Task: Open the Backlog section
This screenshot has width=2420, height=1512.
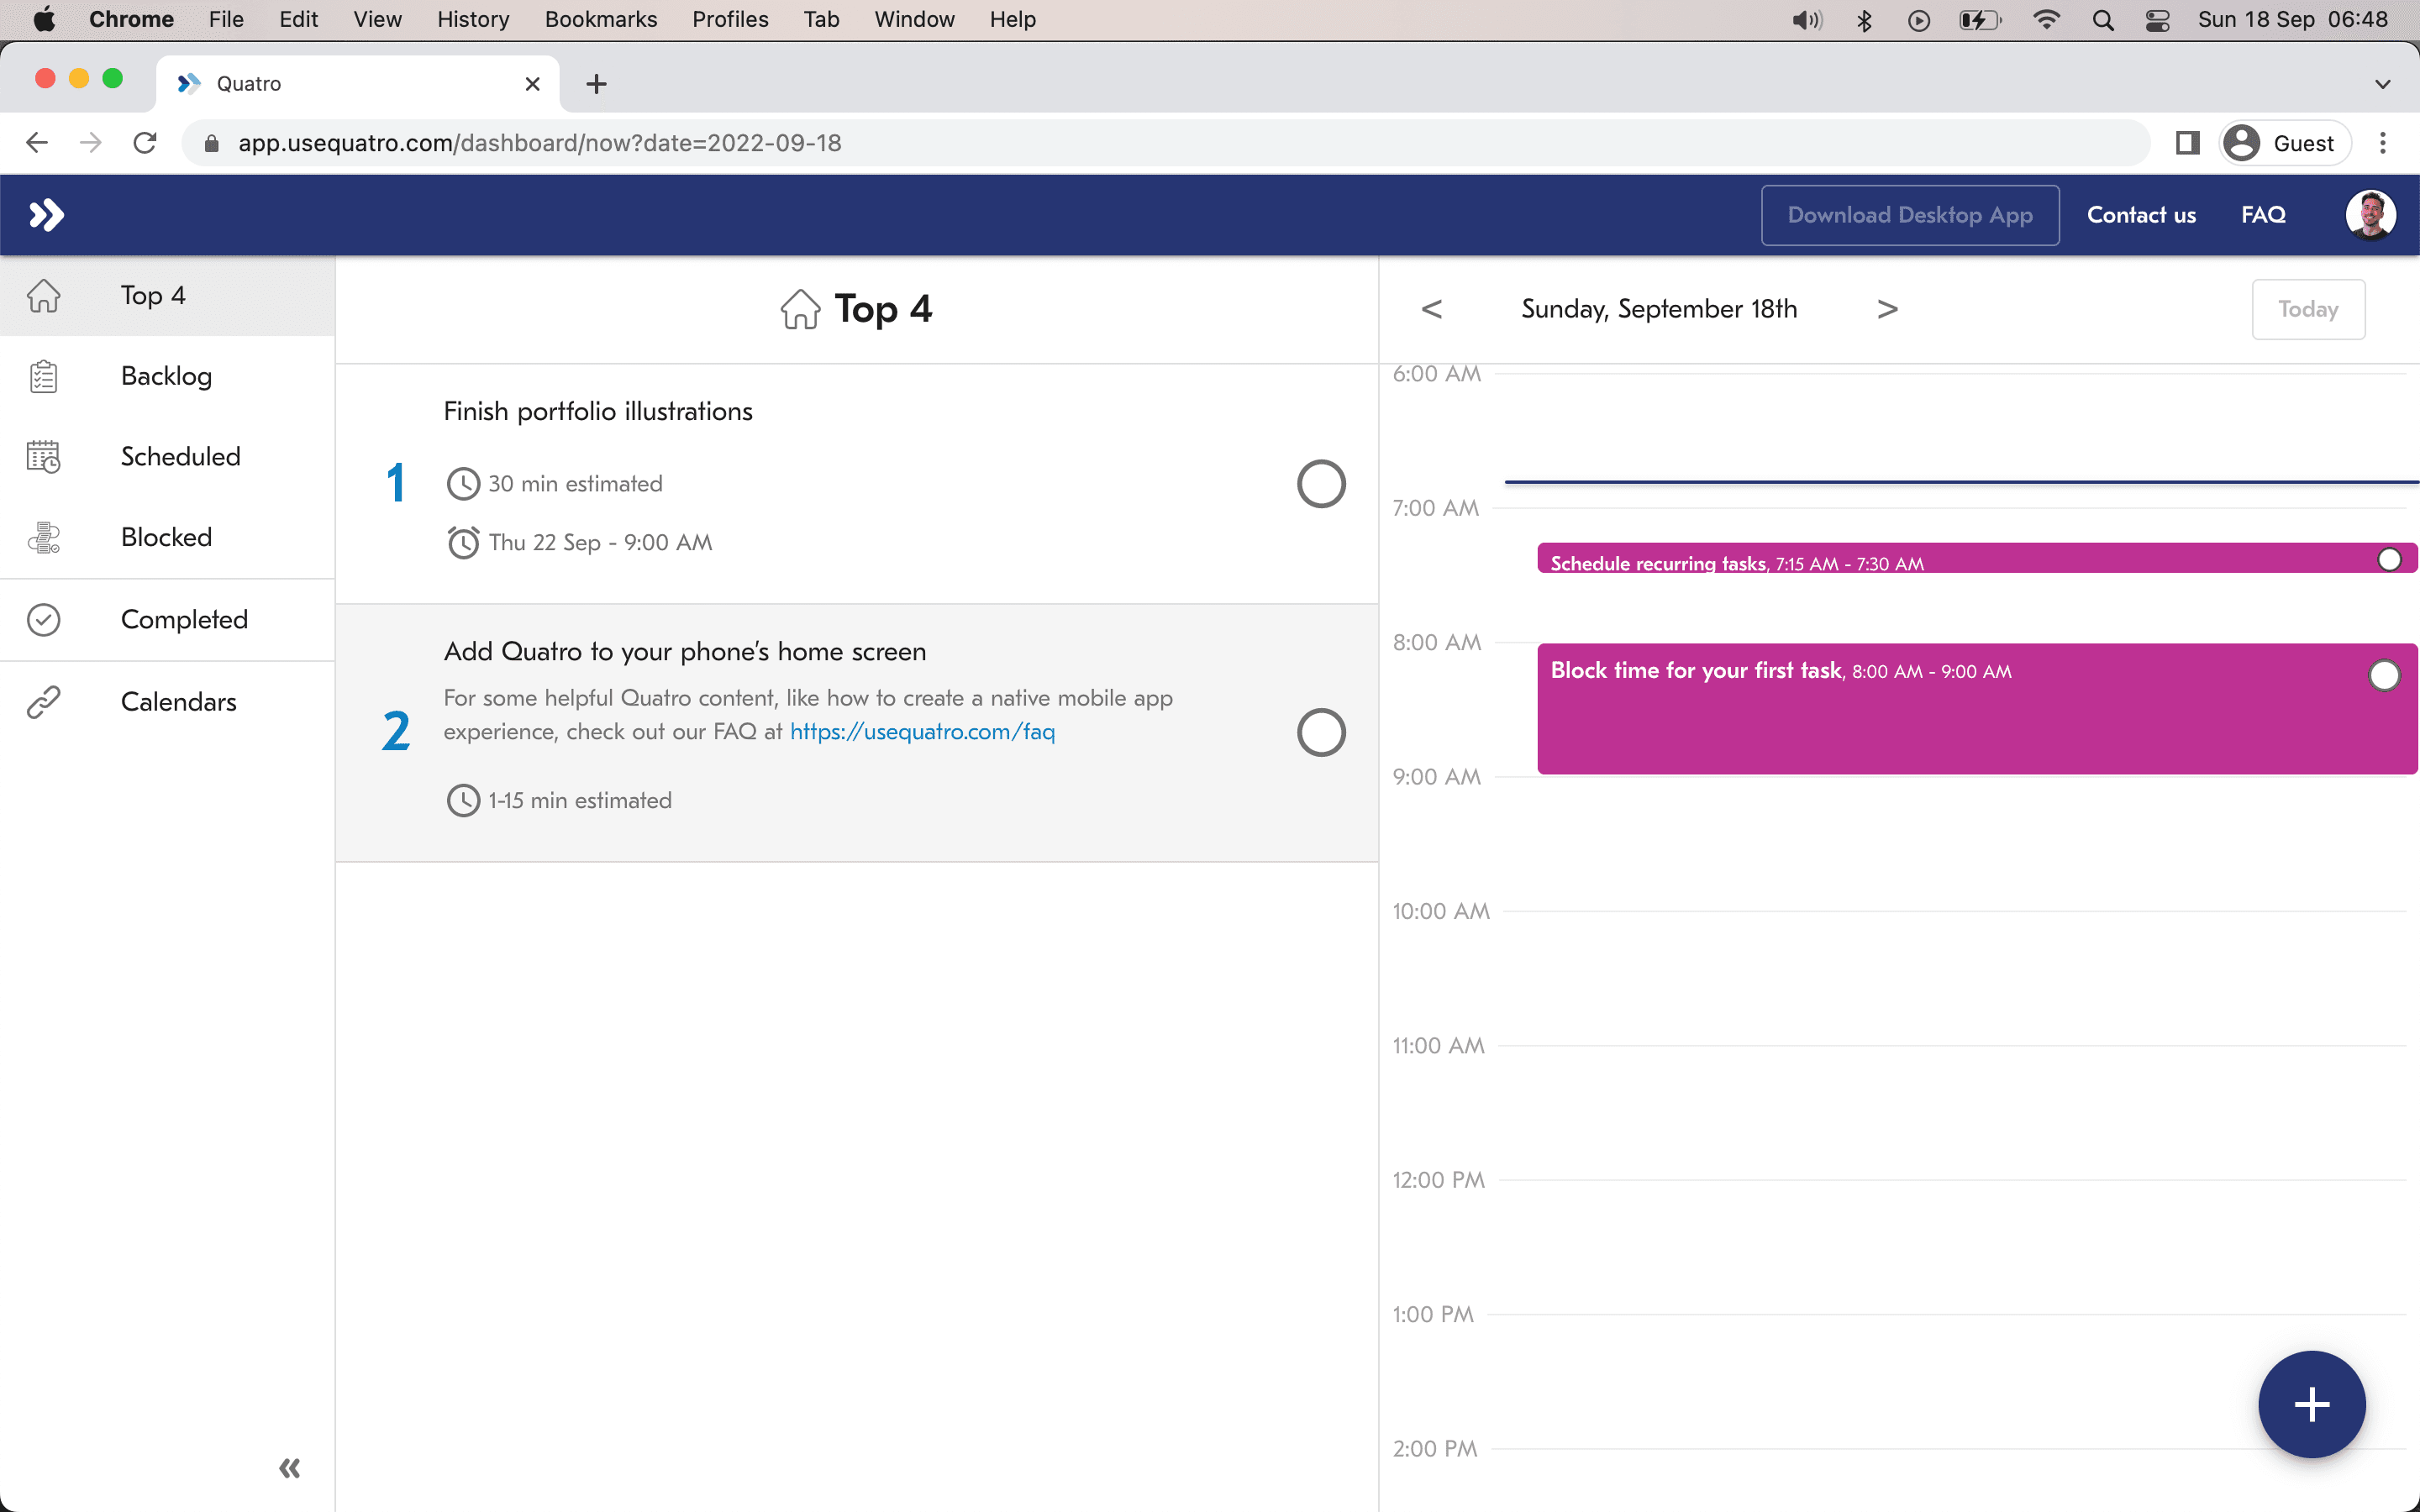Action: point(166,375)
